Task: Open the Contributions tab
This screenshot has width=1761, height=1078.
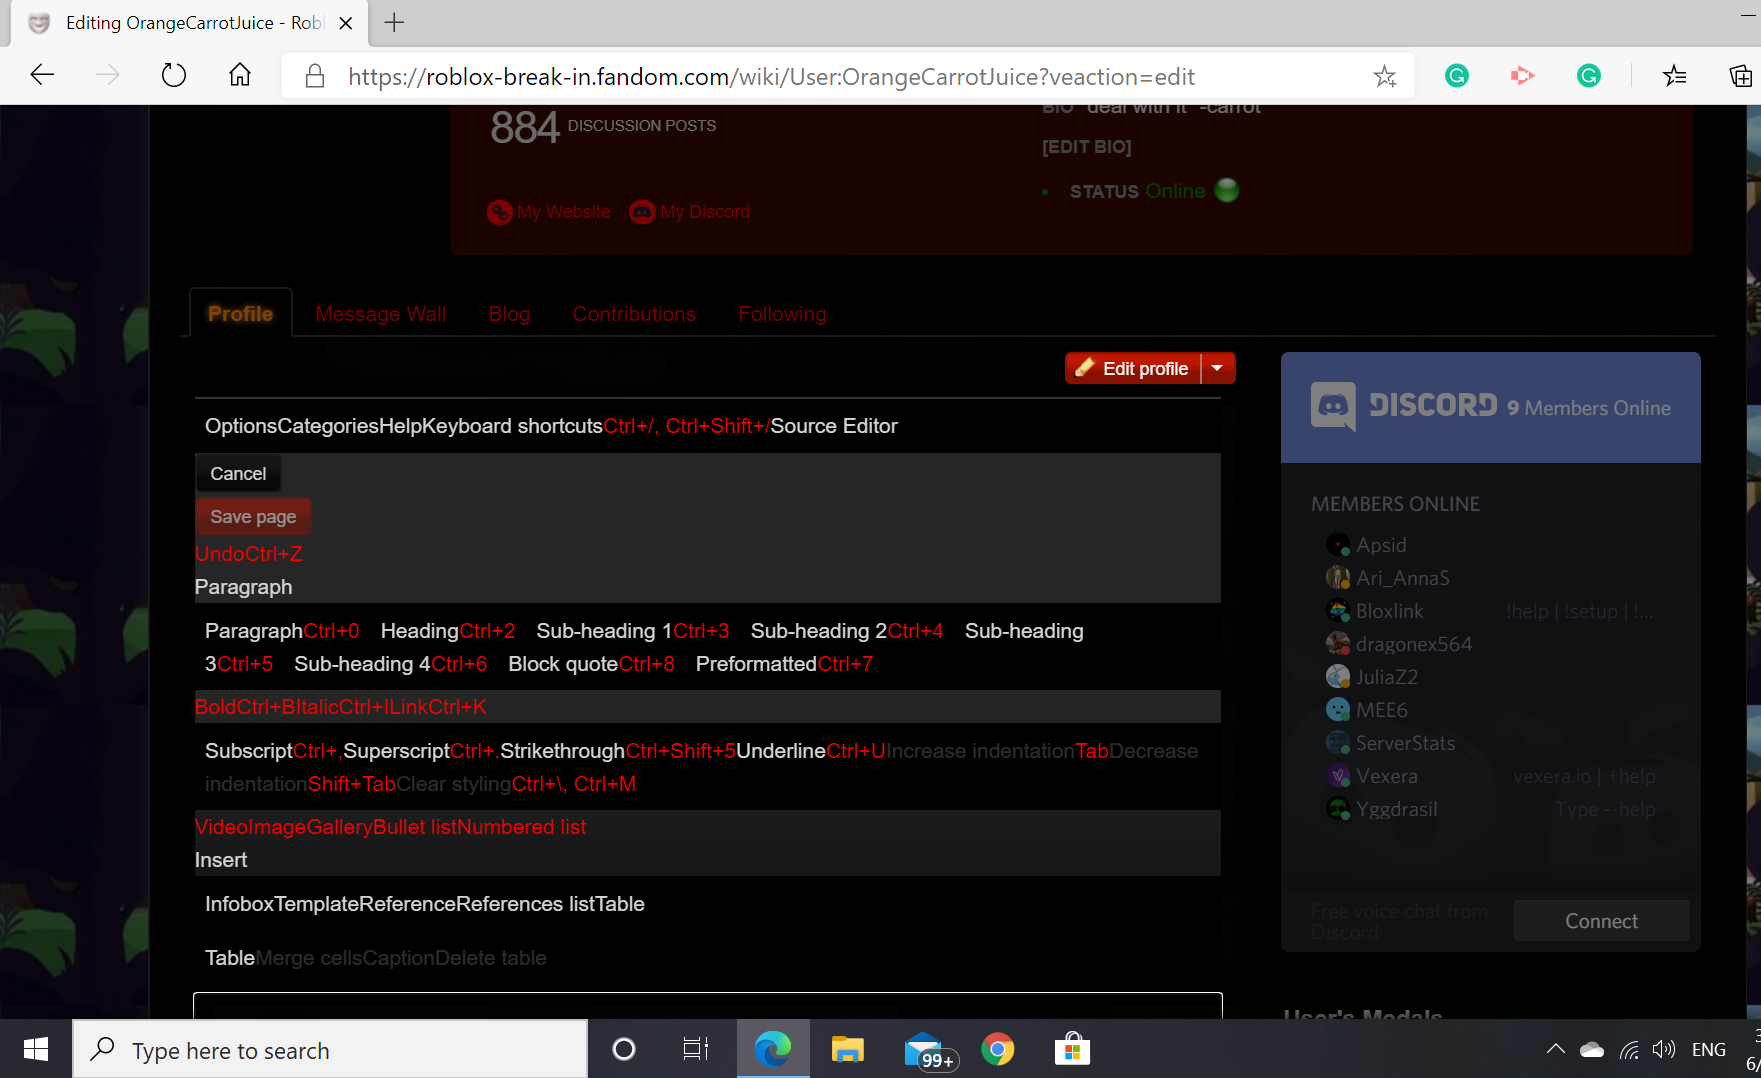Action: tap(634, 314)
